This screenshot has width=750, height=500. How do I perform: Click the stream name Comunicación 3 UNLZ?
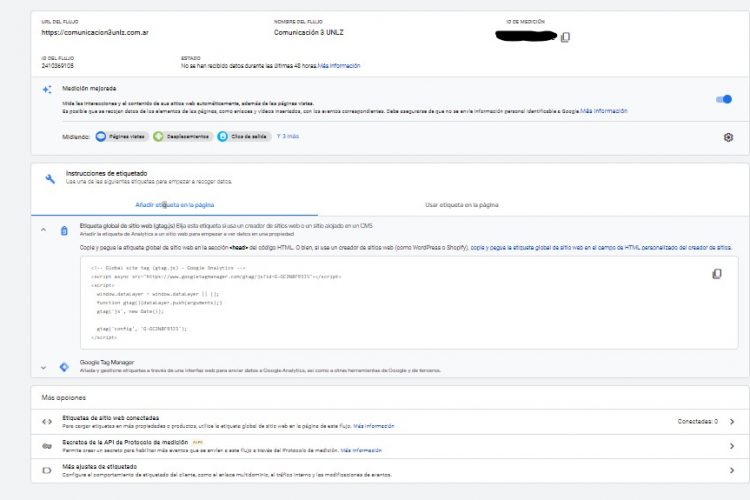click(x=309, y=33)
